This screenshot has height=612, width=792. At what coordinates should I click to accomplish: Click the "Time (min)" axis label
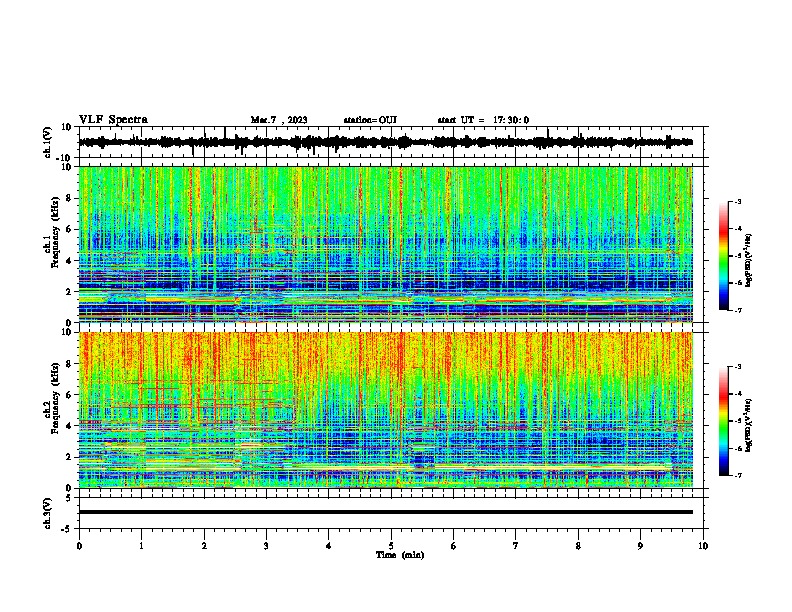click(400, 555)
